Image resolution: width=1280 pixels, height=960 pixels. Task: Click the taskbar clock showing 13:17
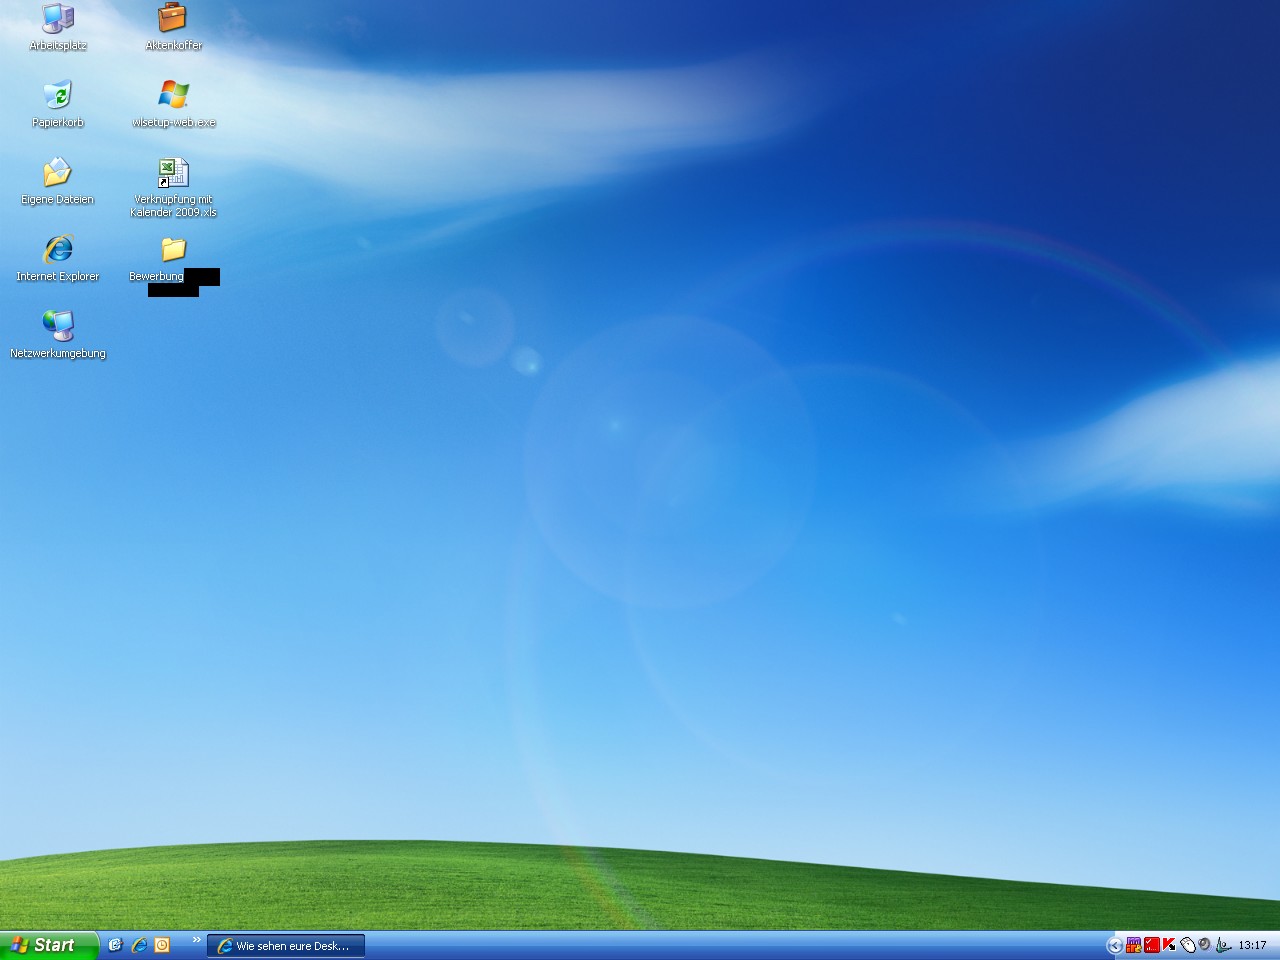tap(1252, 945)
